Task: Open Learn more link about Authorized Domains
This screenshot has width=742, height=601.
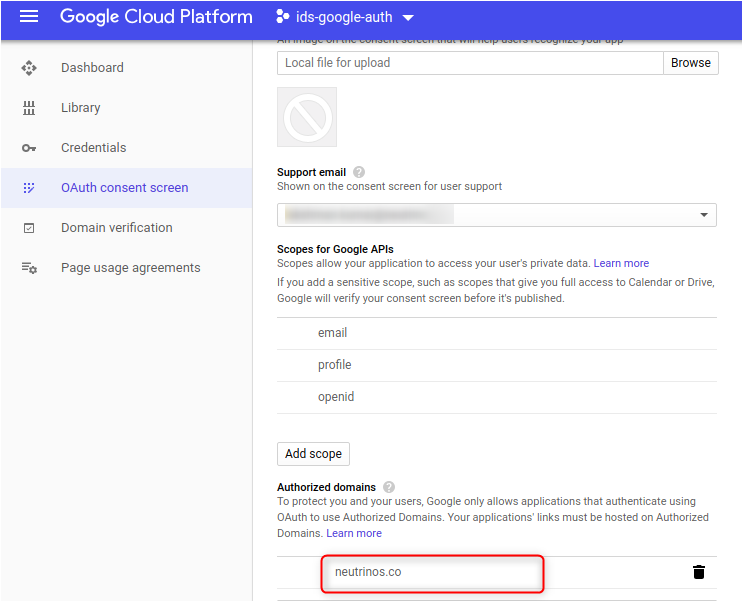Action: 354,533
